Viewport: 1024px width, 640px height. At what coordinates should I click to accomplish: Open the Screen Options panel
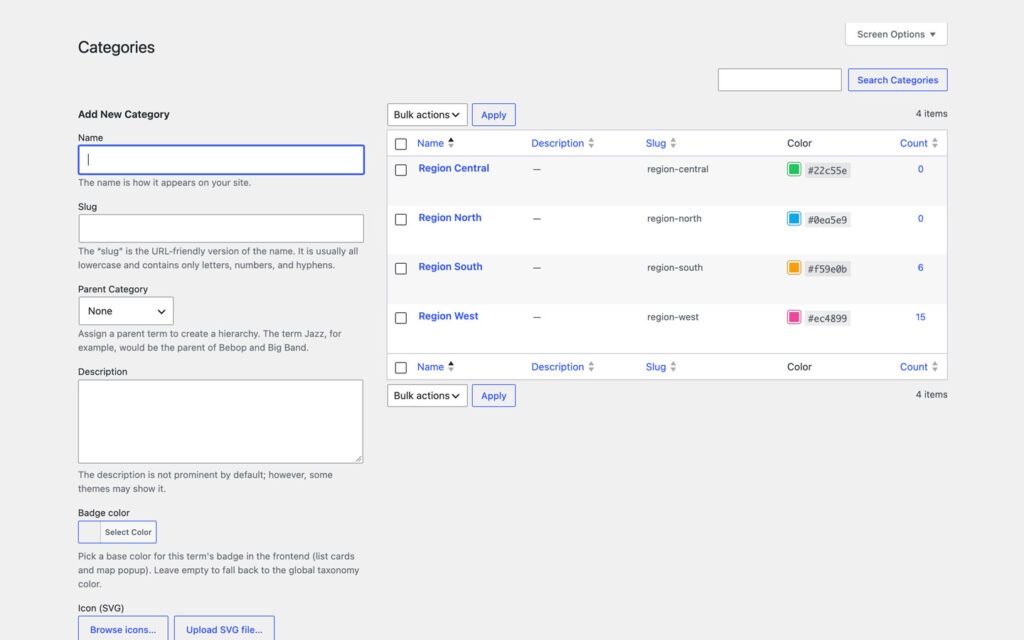[896, 34]
